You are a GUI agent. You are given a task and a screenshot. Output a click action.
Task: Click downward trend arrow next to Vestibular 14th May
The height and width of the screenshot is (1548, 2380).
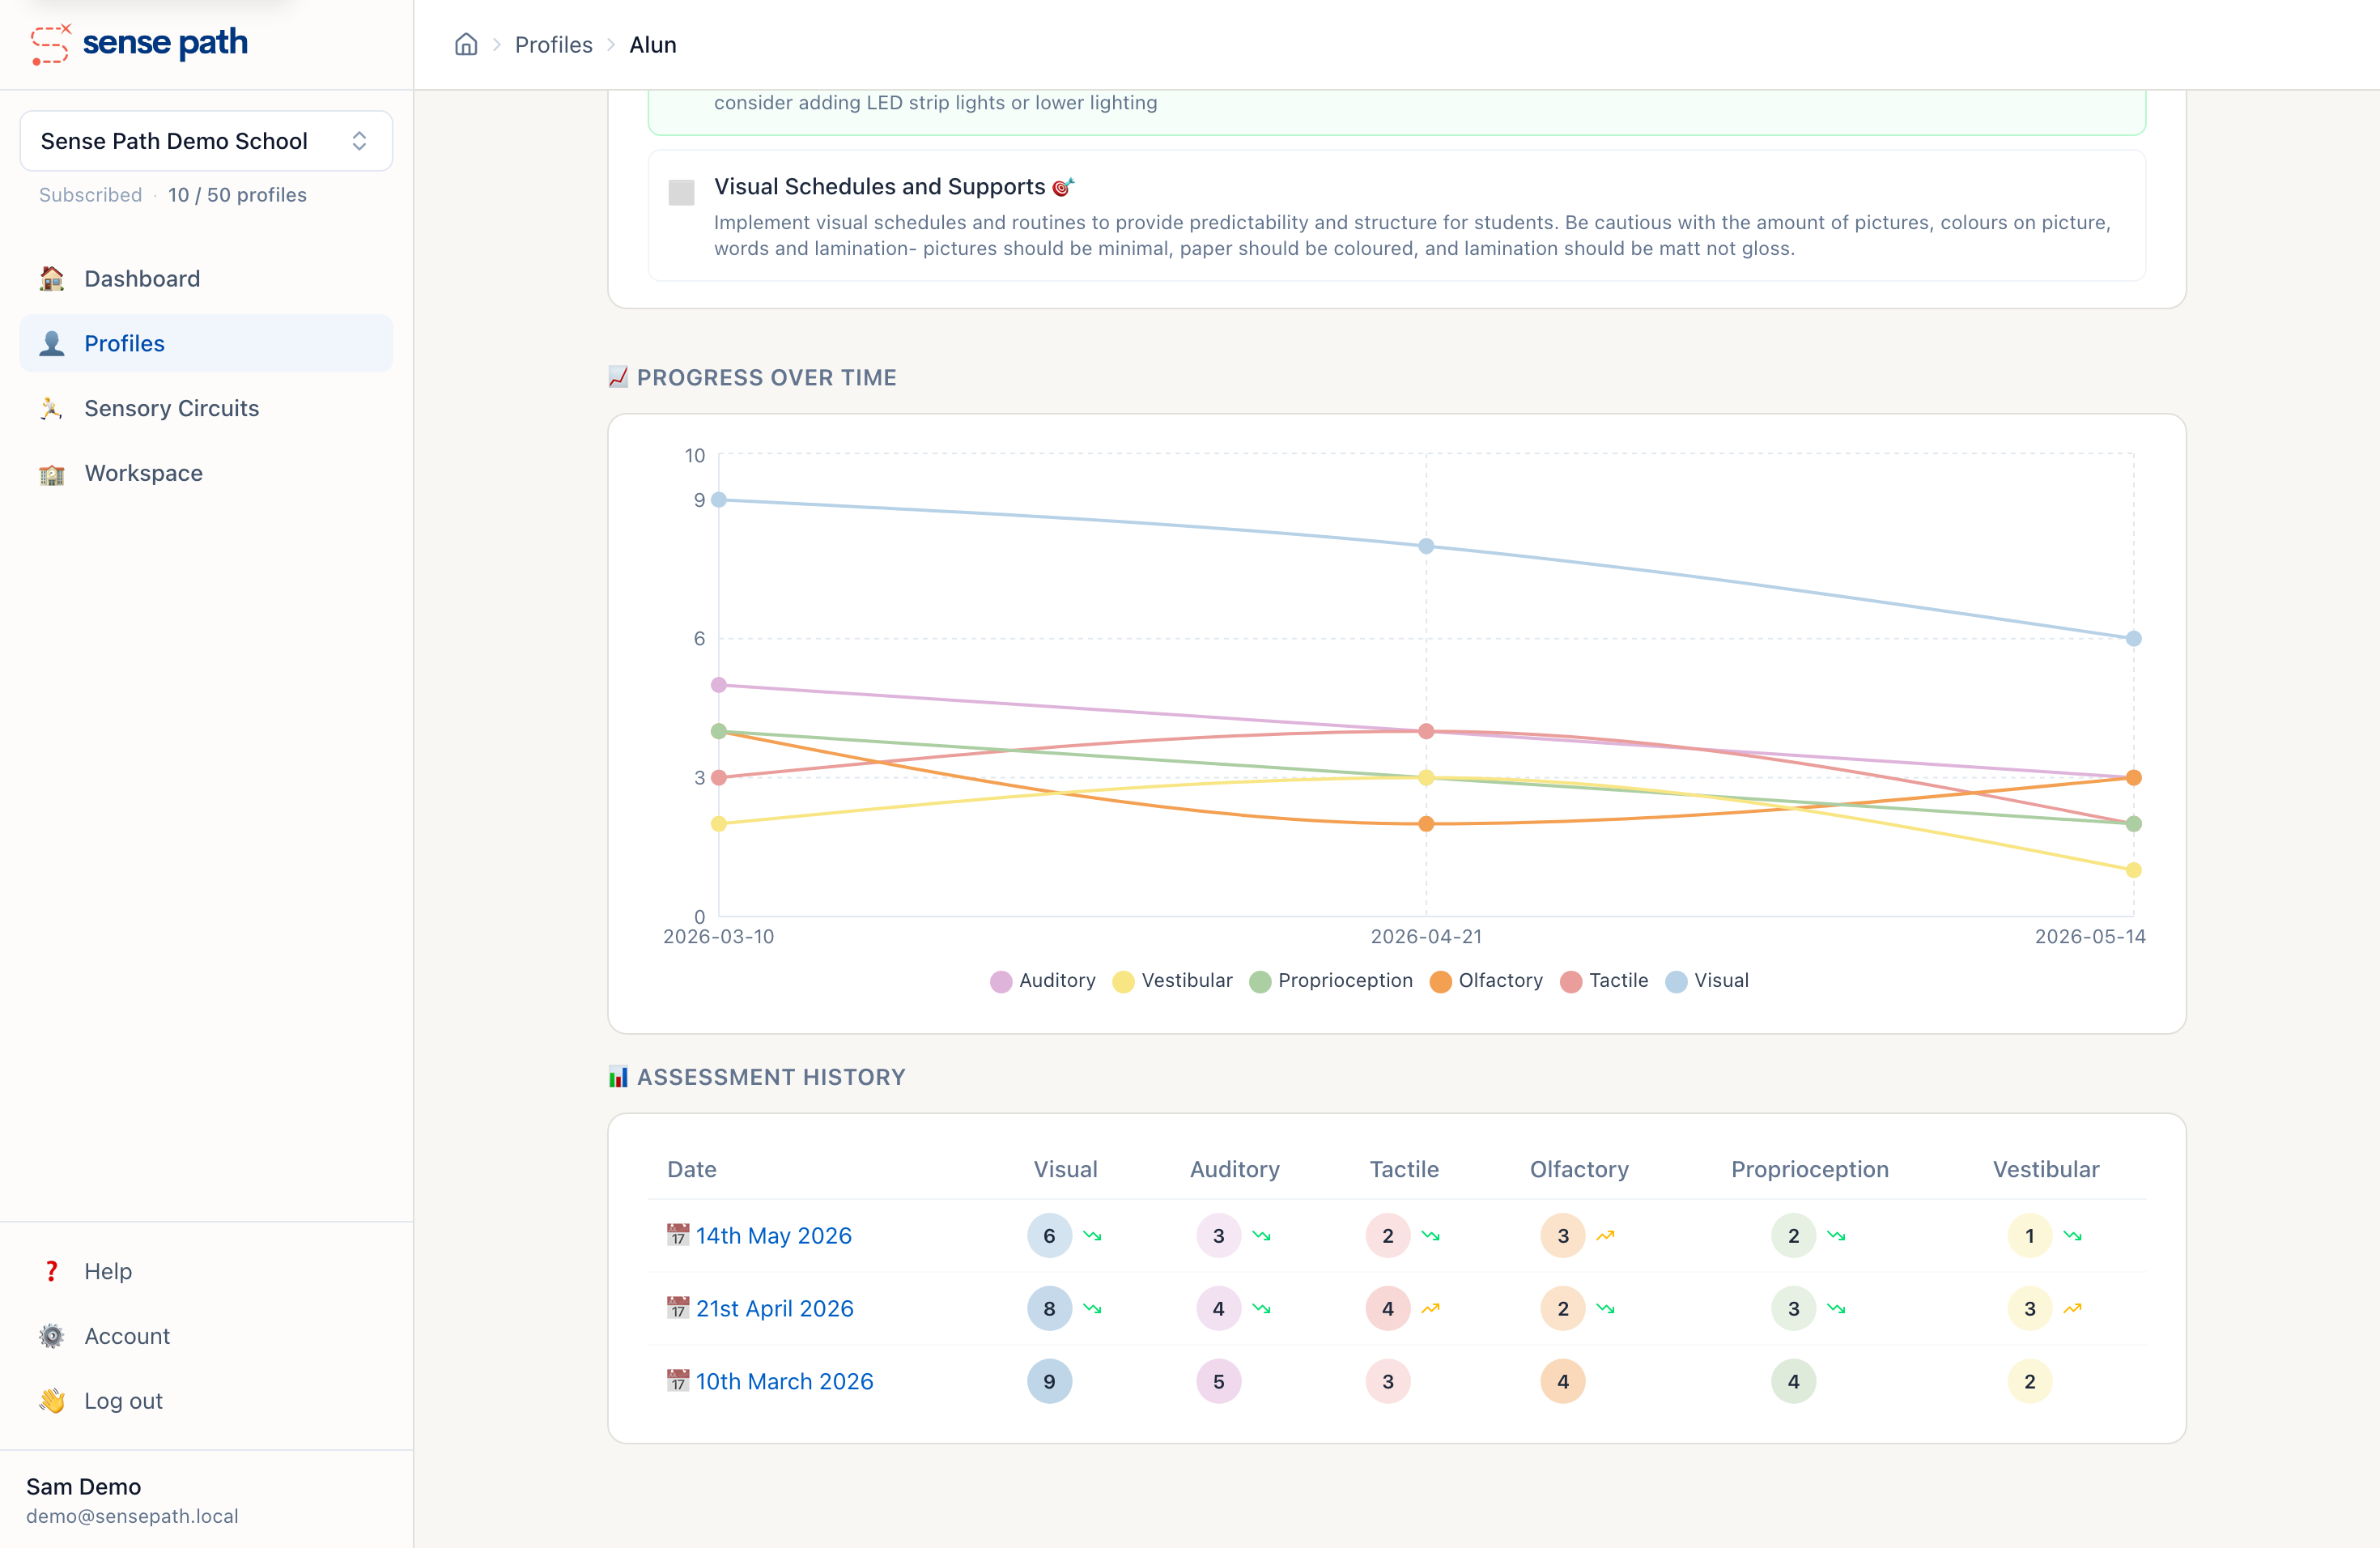(2073, 1236)
